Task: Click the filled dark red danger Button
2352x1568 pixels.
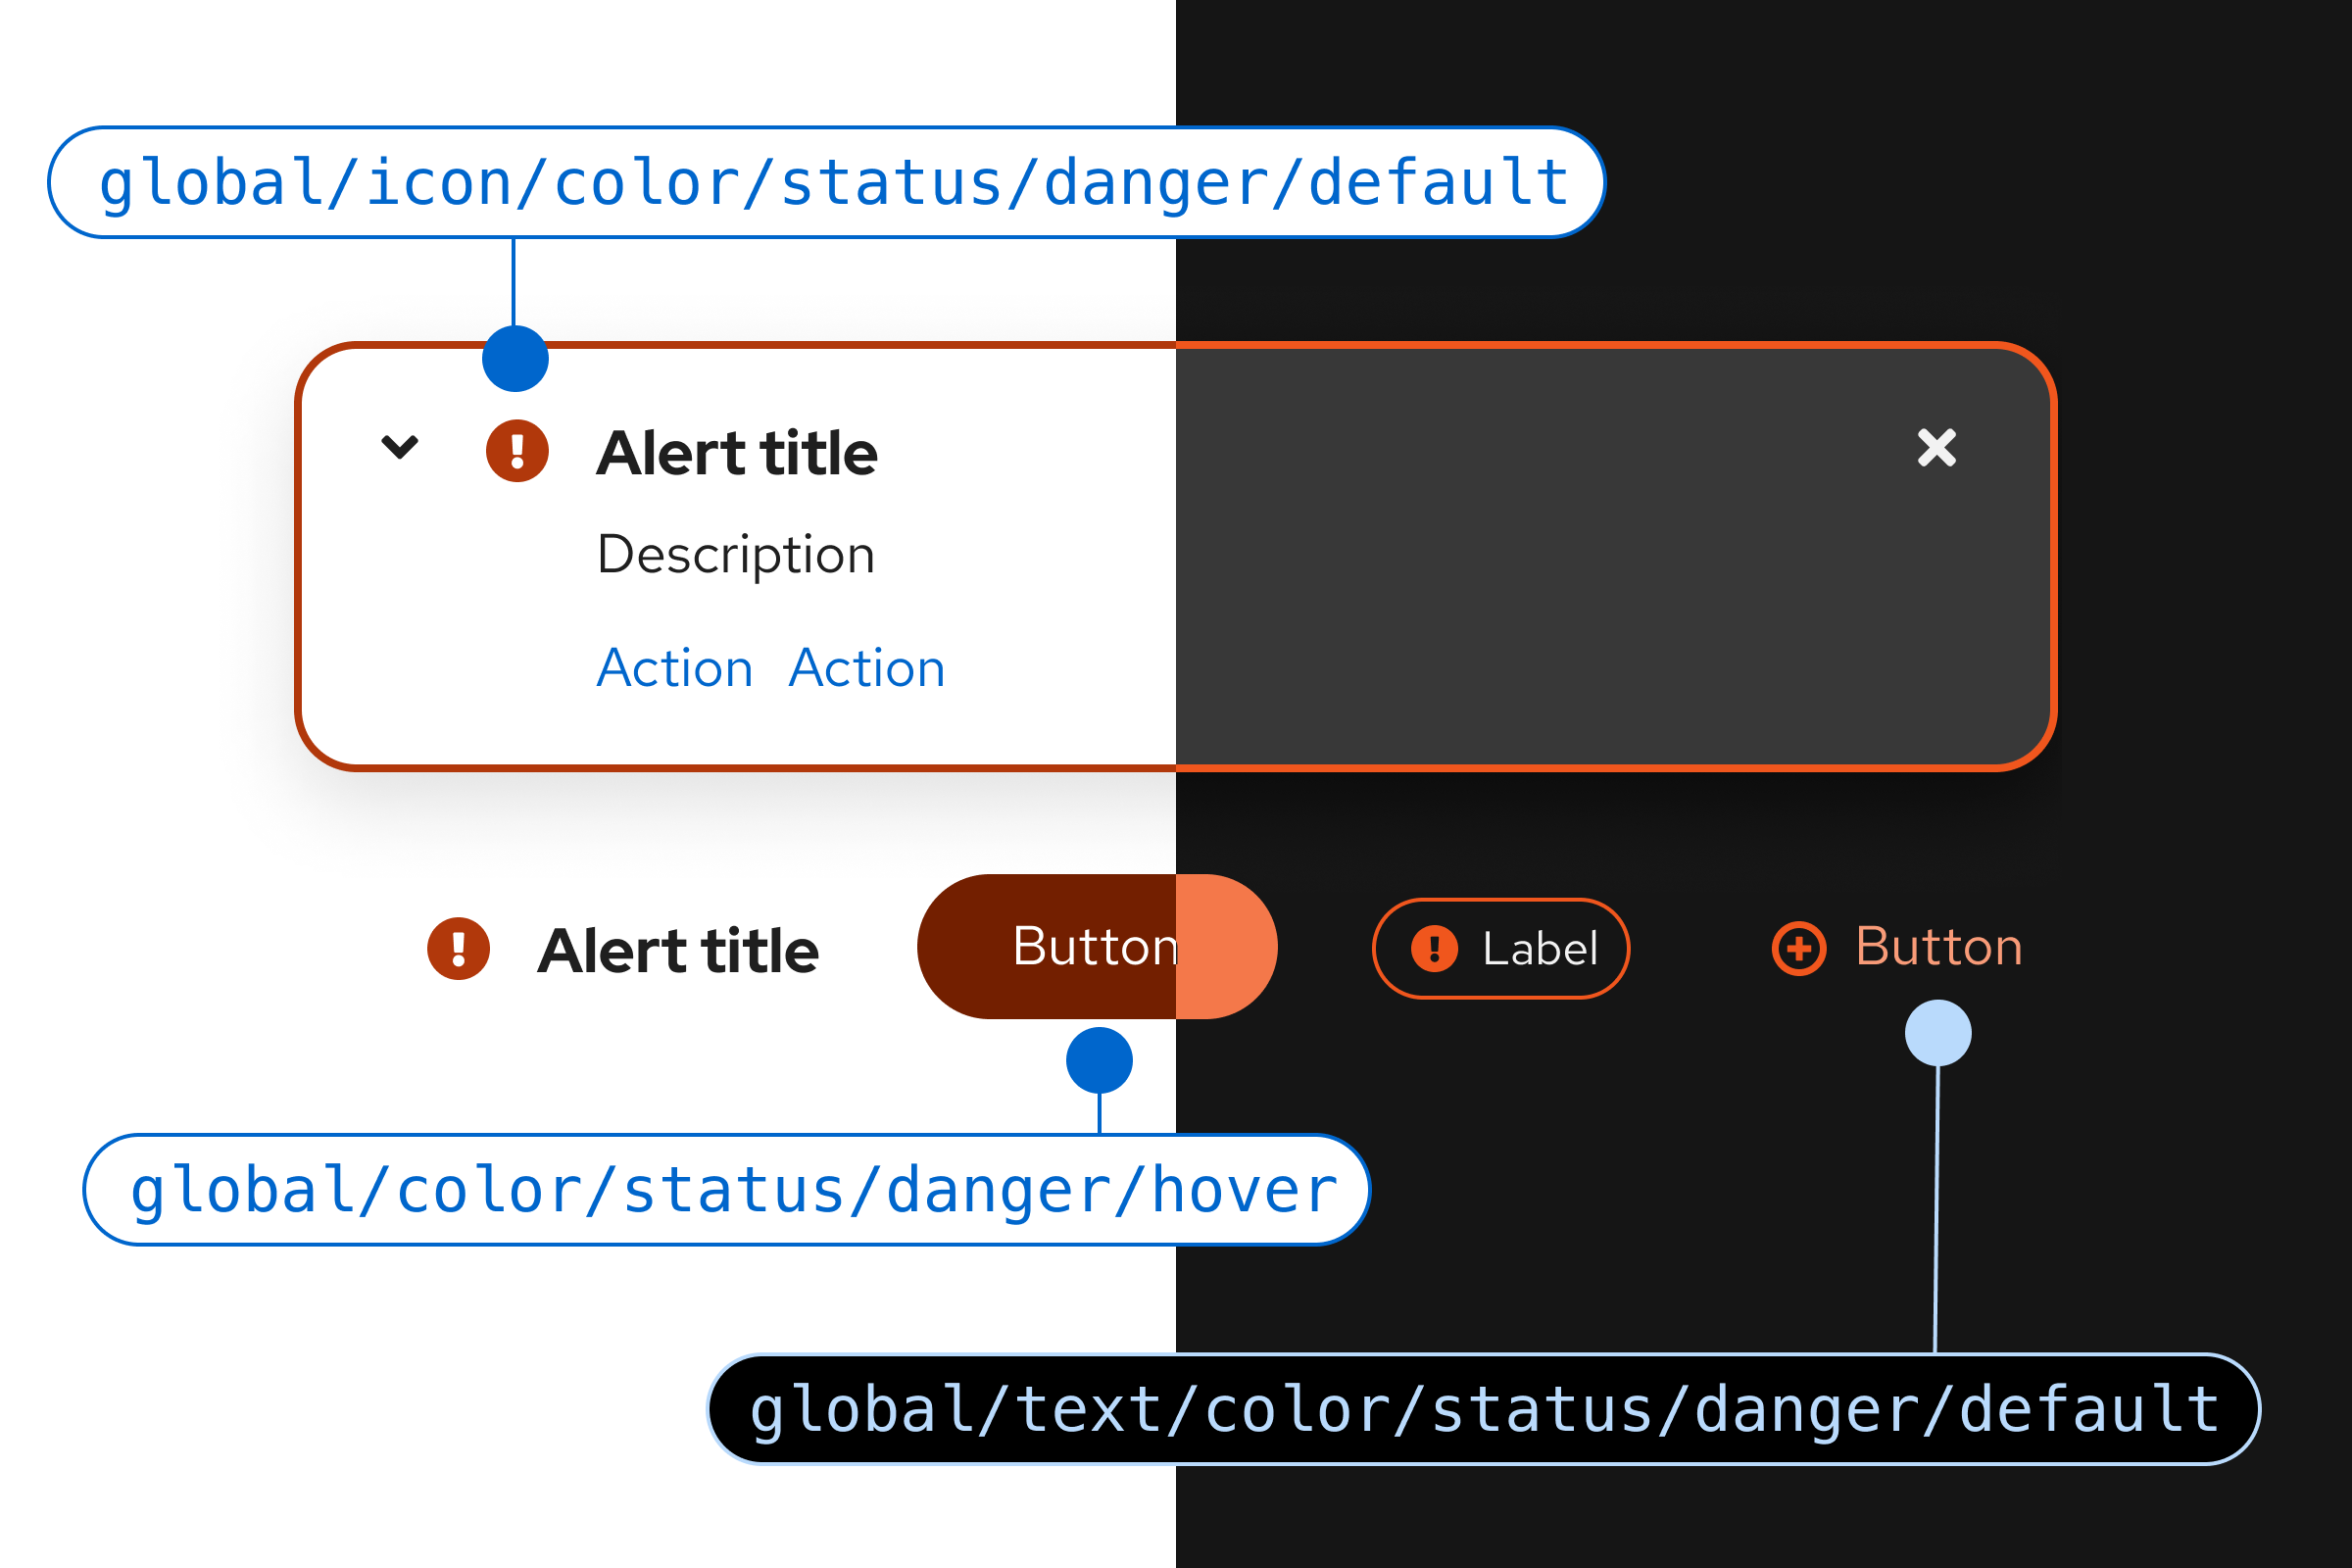Action: point(1096,946)
